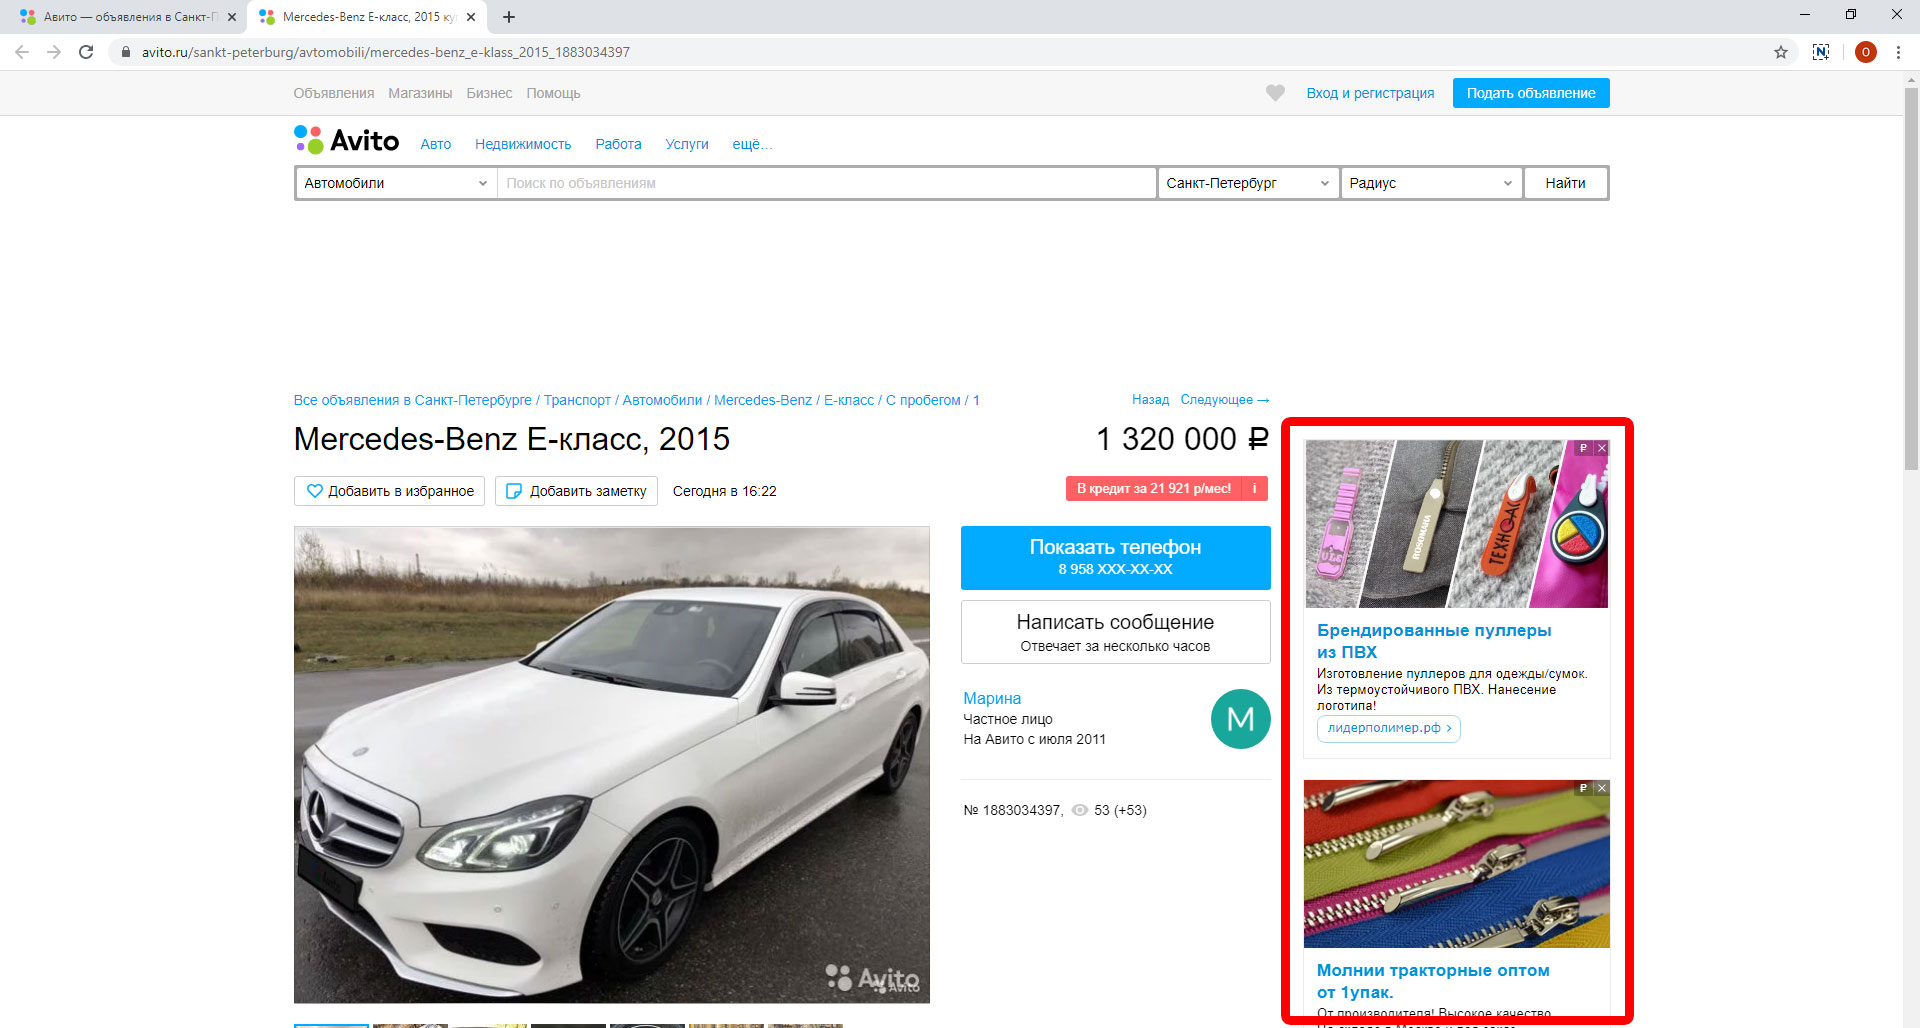Click the Назад link
1920x1028 pixels.
coord(1150,399)
